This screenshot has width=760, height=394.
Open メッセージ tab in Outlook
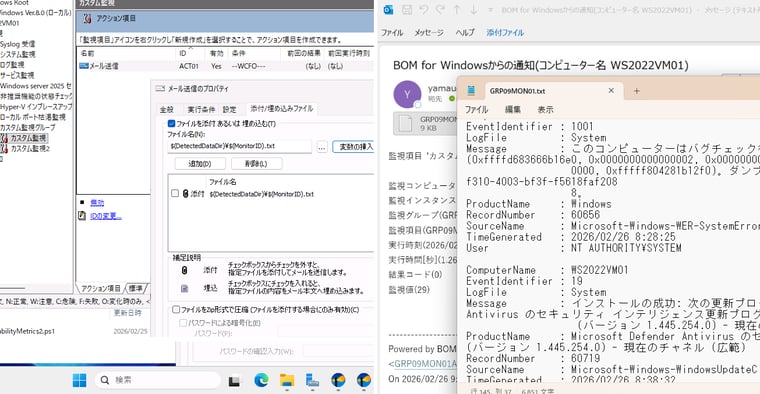428,32
